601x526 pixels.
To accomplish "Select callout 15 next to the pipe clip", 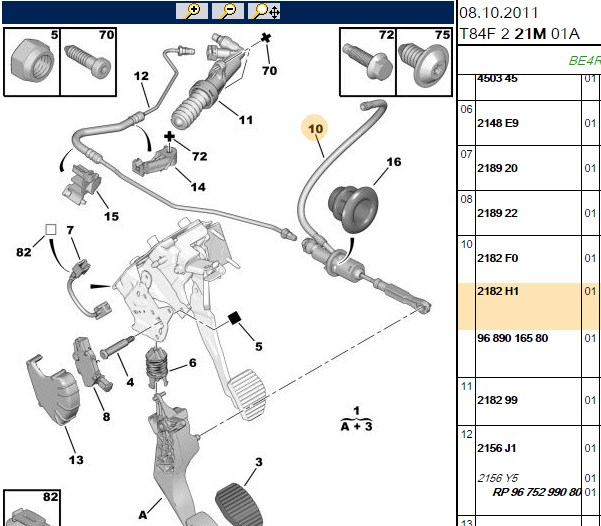I will (x=111, y=216).
